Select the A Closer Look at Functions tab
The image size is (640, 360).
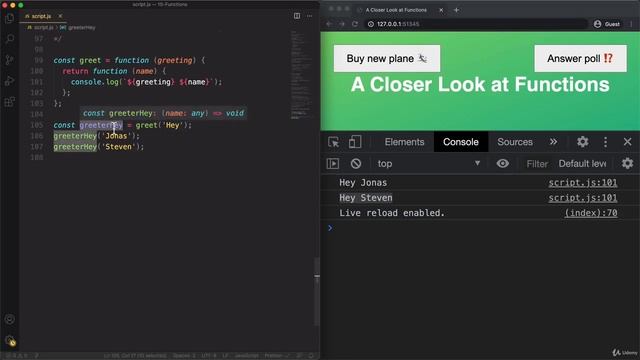pos(396,10)
